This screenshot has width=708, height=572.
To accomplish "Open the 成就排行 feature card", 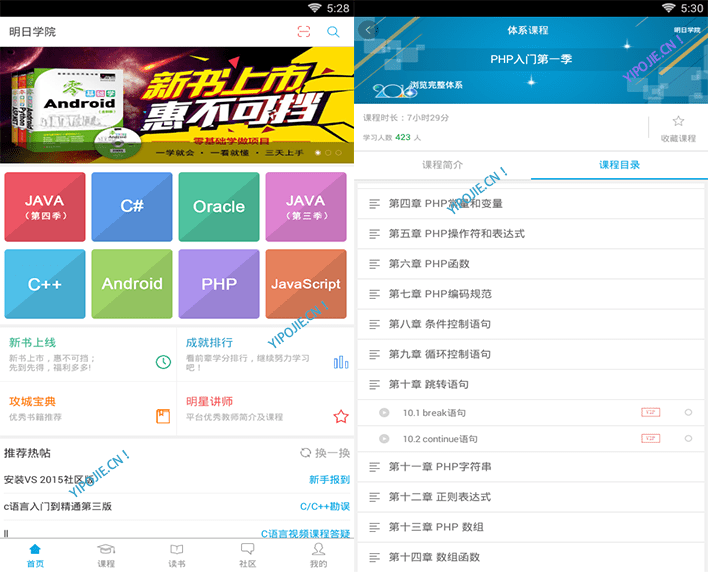I will (x=266, y=354).
